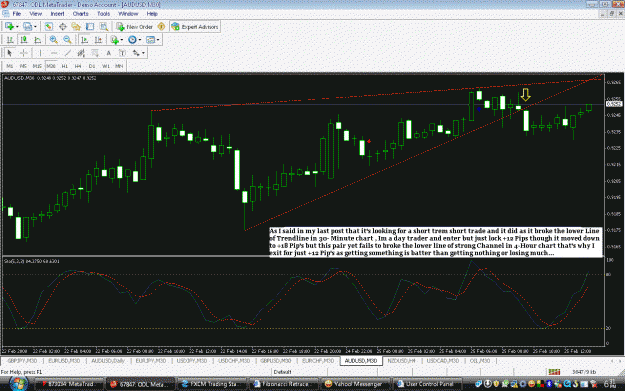Switch to D1 timeframe

coord(92,66)
